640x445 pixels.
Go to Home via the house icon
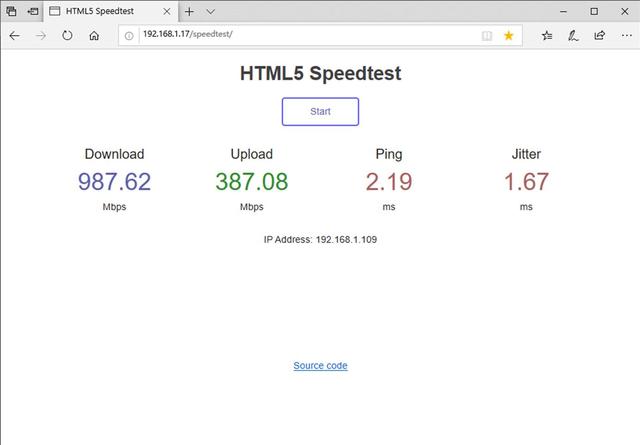pyautogui.click(x=94, y=35)
